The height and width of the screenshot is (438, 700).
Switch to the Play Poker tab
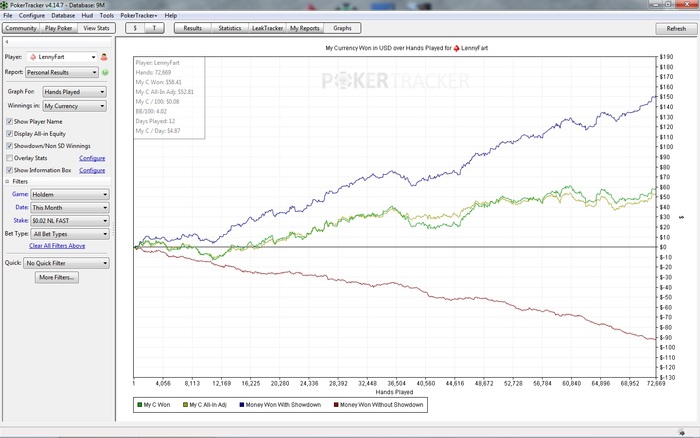pyautogui.click(x=58, y=28)
